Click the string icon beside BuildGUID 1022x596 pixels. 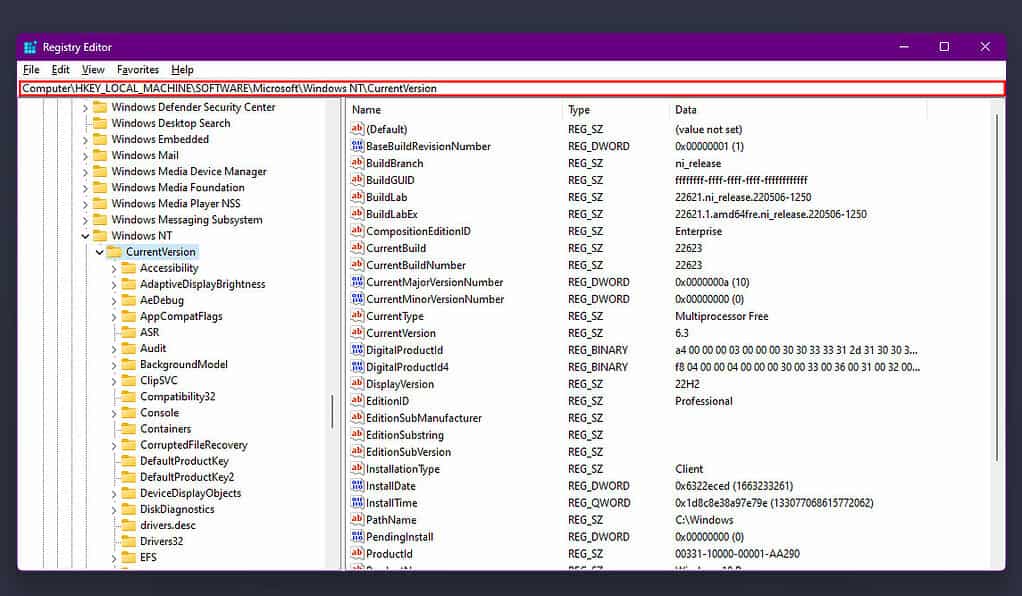[357, 180]
